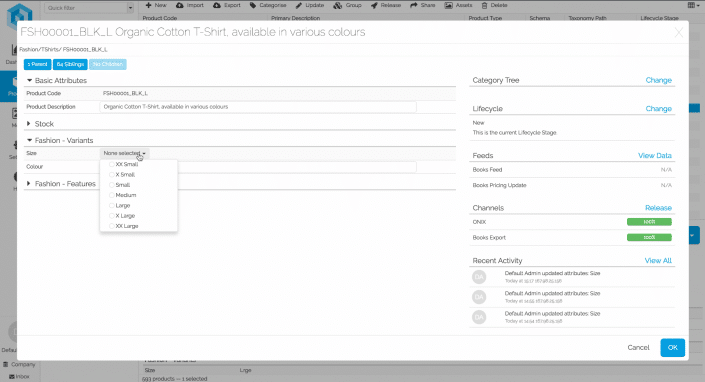Expand the Stock section
Image resolution: width=705 pixels, height=382 pixels.
pyautogui.click(x=29, y=124)
